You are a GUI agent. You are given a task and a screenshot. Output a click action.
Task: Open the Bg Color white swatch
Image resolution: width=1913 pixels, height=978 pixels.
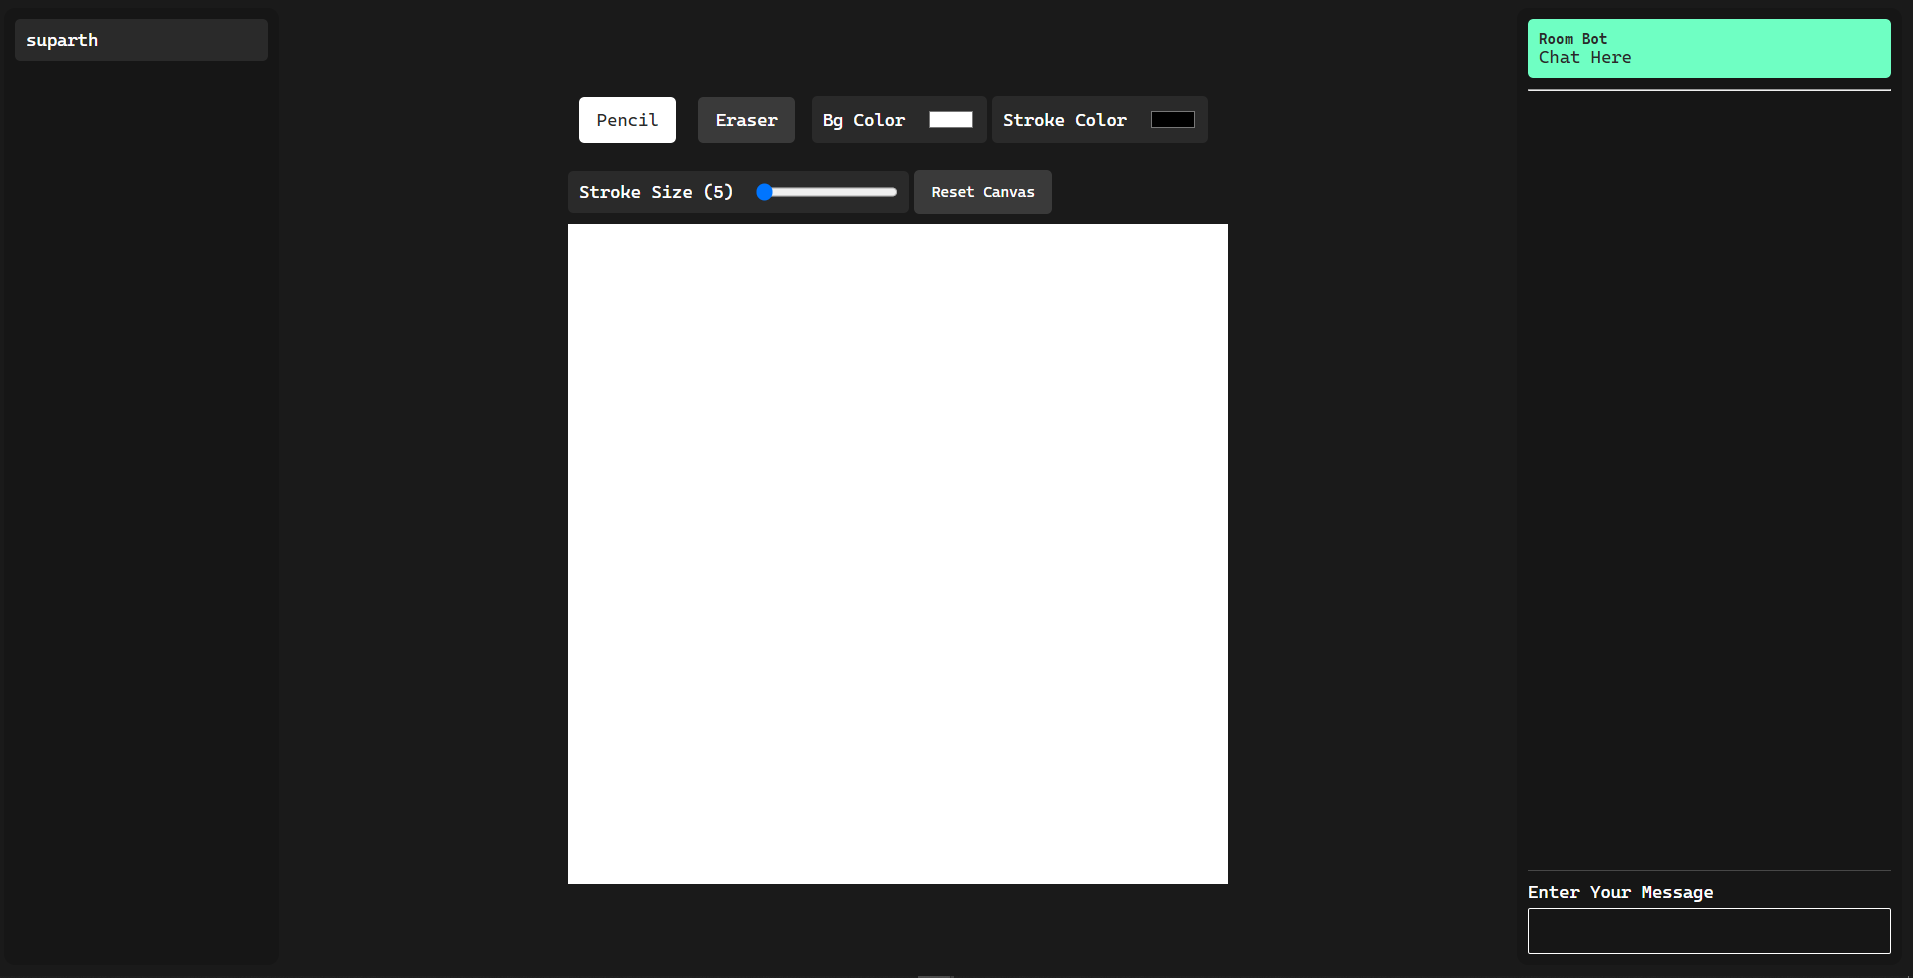click(x=950, y=120)
